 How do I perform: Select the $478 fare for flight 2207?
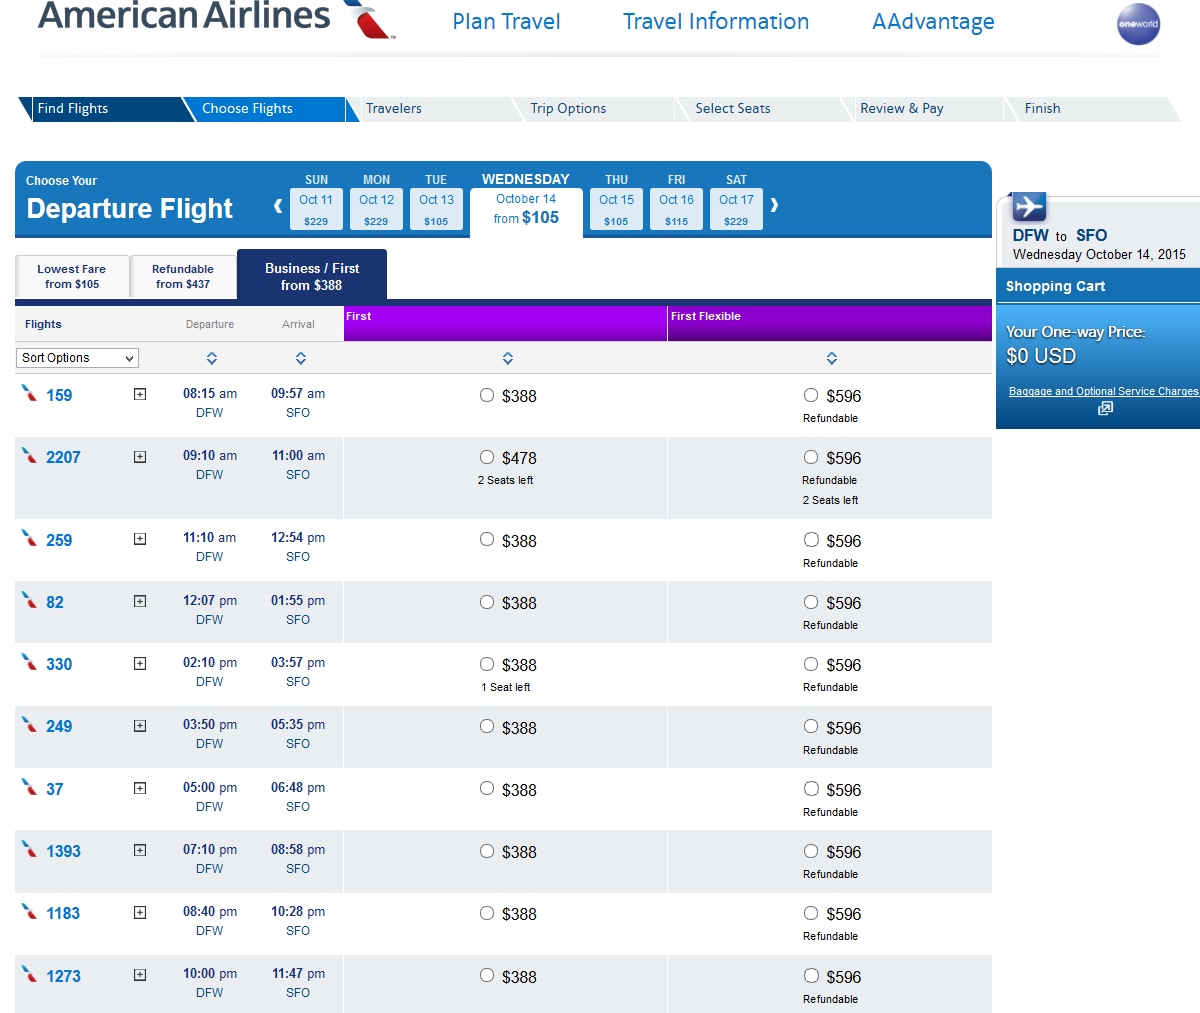coord(487,458)
